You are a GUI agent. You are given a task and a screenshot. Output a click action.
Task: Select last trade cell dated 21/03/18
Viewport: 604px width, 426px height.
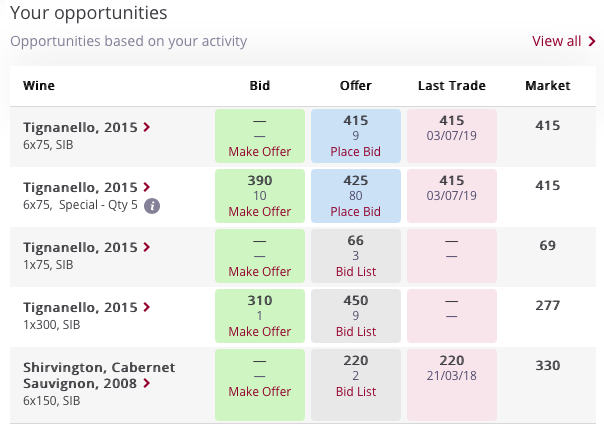451,385
